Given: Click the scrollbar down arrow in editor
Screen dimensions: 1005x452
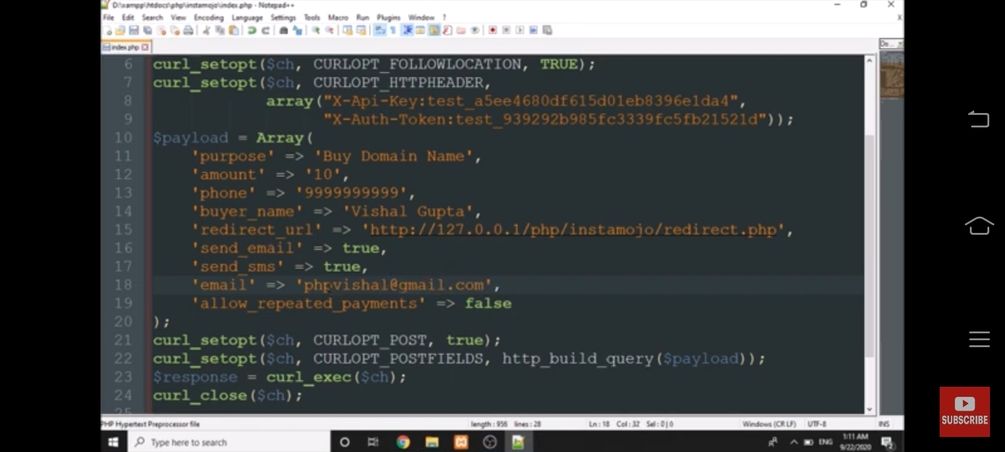Looking at the screenshot, I should click(869, 409).
